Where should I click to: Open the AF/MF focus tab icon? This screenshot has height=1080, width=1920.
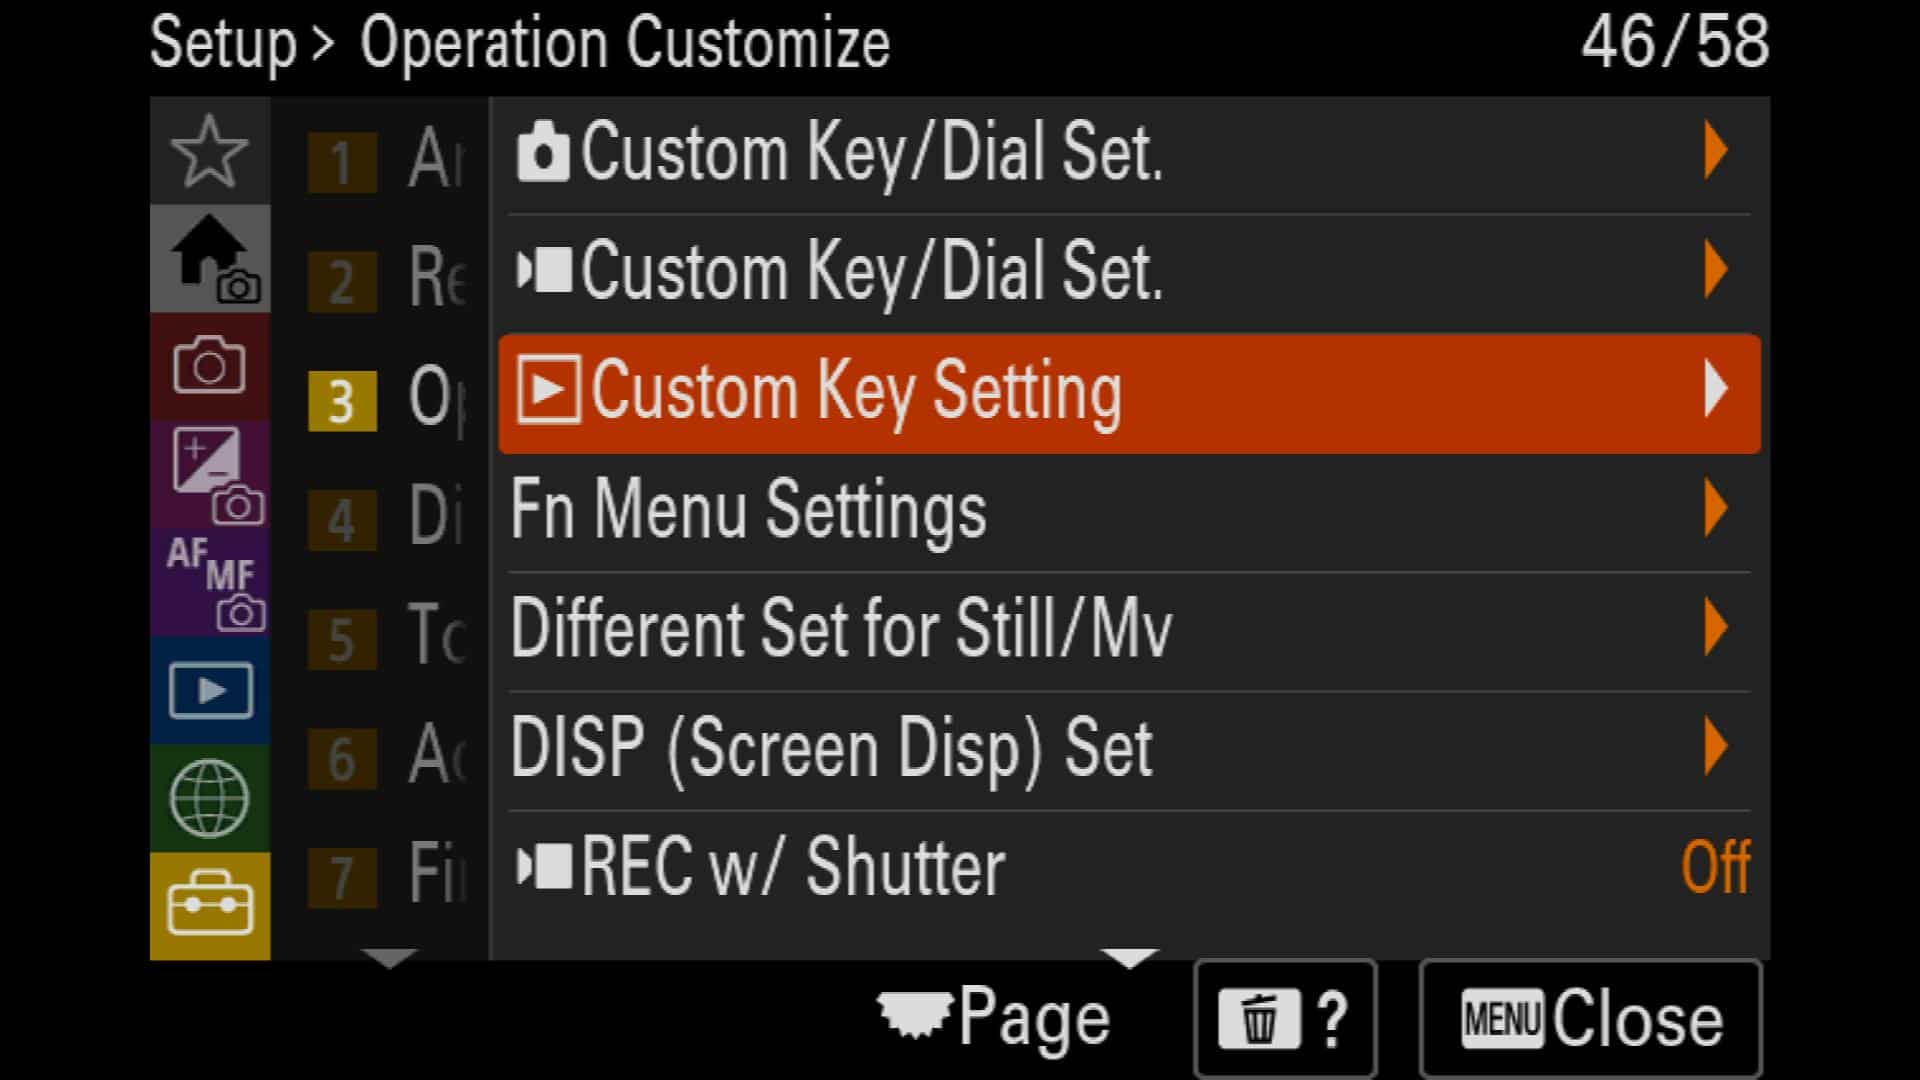pos(209,582)
